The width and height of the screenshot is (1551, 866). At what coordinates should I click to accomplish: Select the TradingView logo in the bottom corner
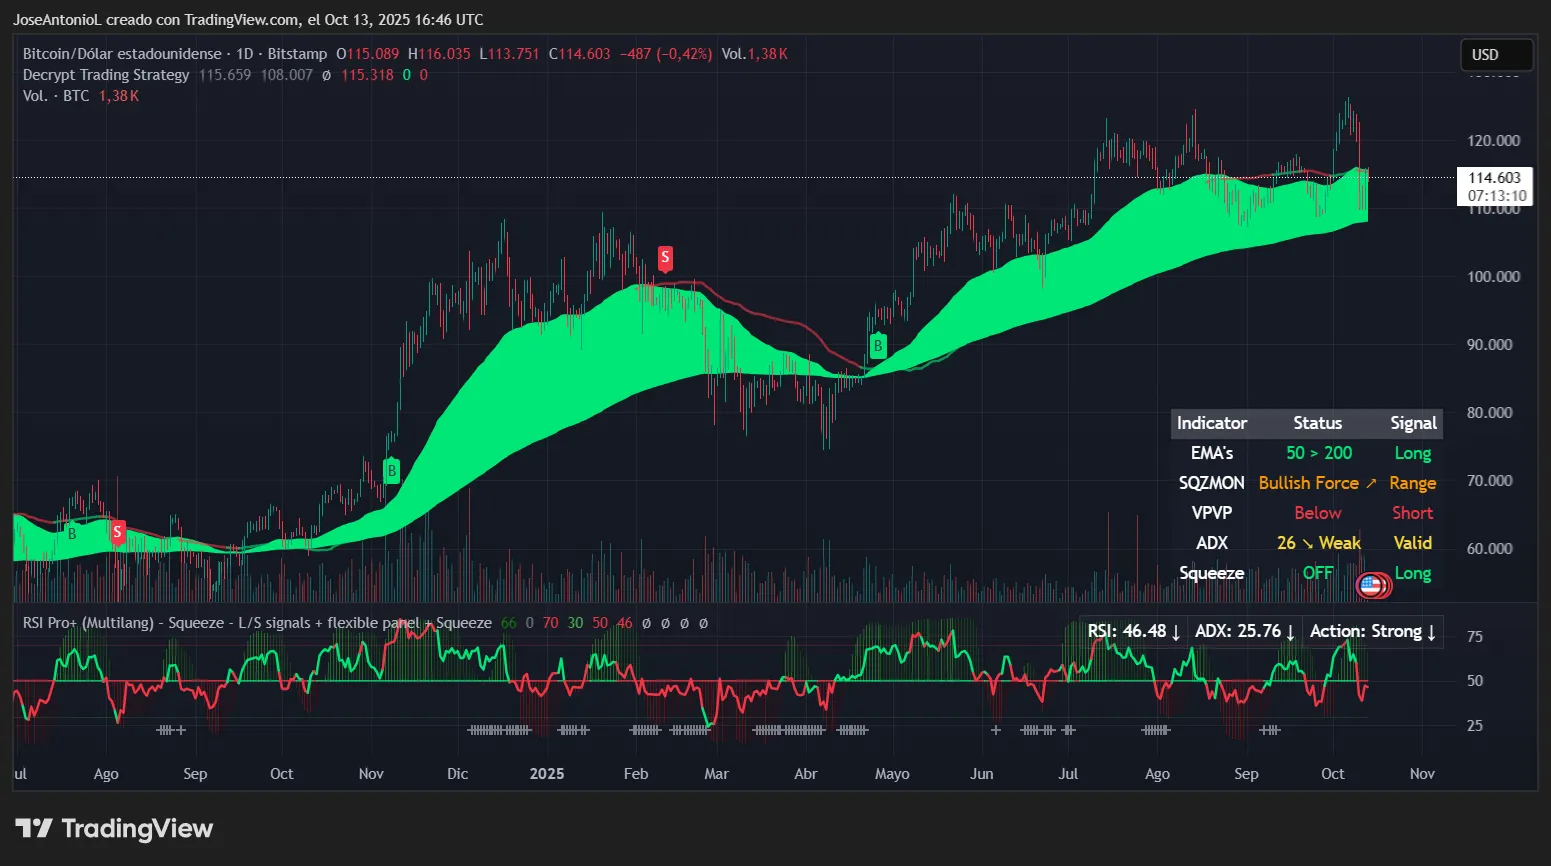(x=115, y=828)
